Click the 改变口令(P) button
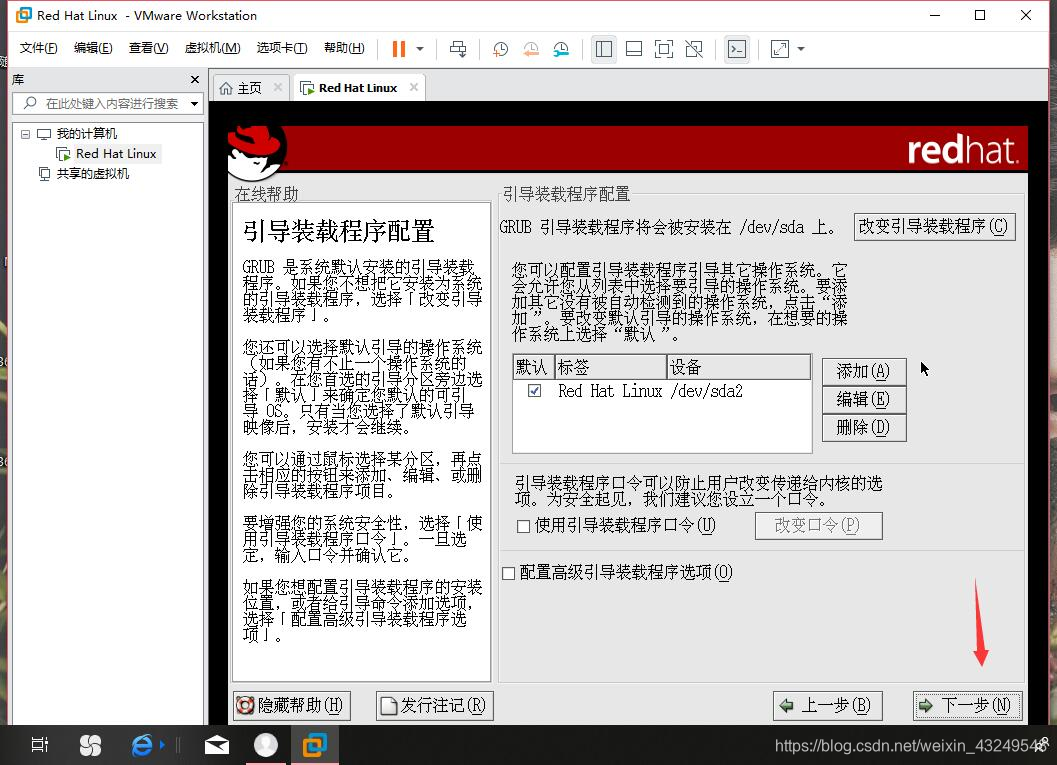1057x765 pixels. (x=818, y=526)
